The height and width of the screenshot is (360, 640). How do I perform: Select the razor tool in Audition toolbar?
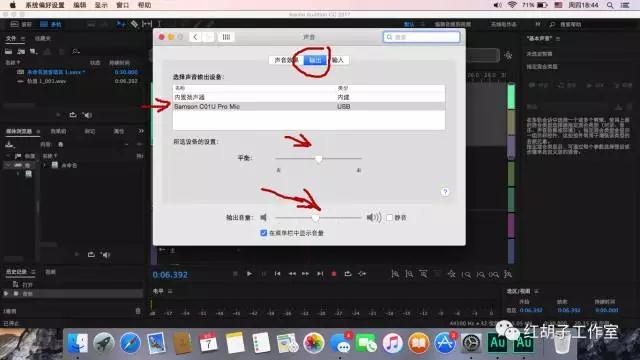click(134, 24)
